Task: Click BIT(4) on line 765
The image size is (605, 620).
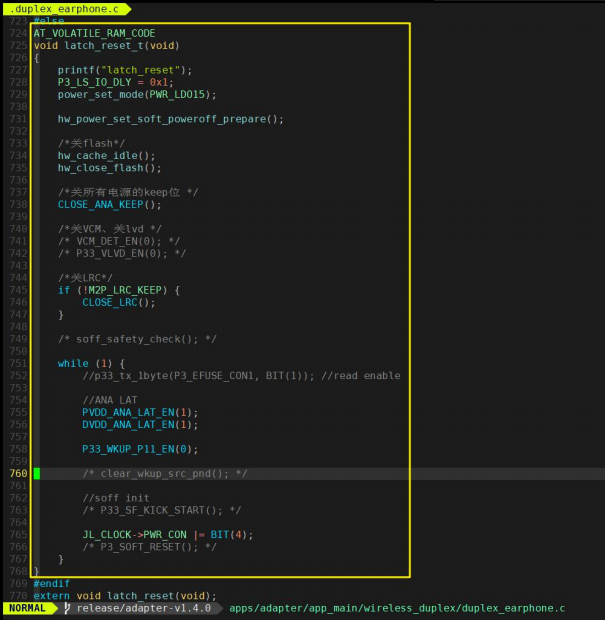Action: (x=229, y=535)
